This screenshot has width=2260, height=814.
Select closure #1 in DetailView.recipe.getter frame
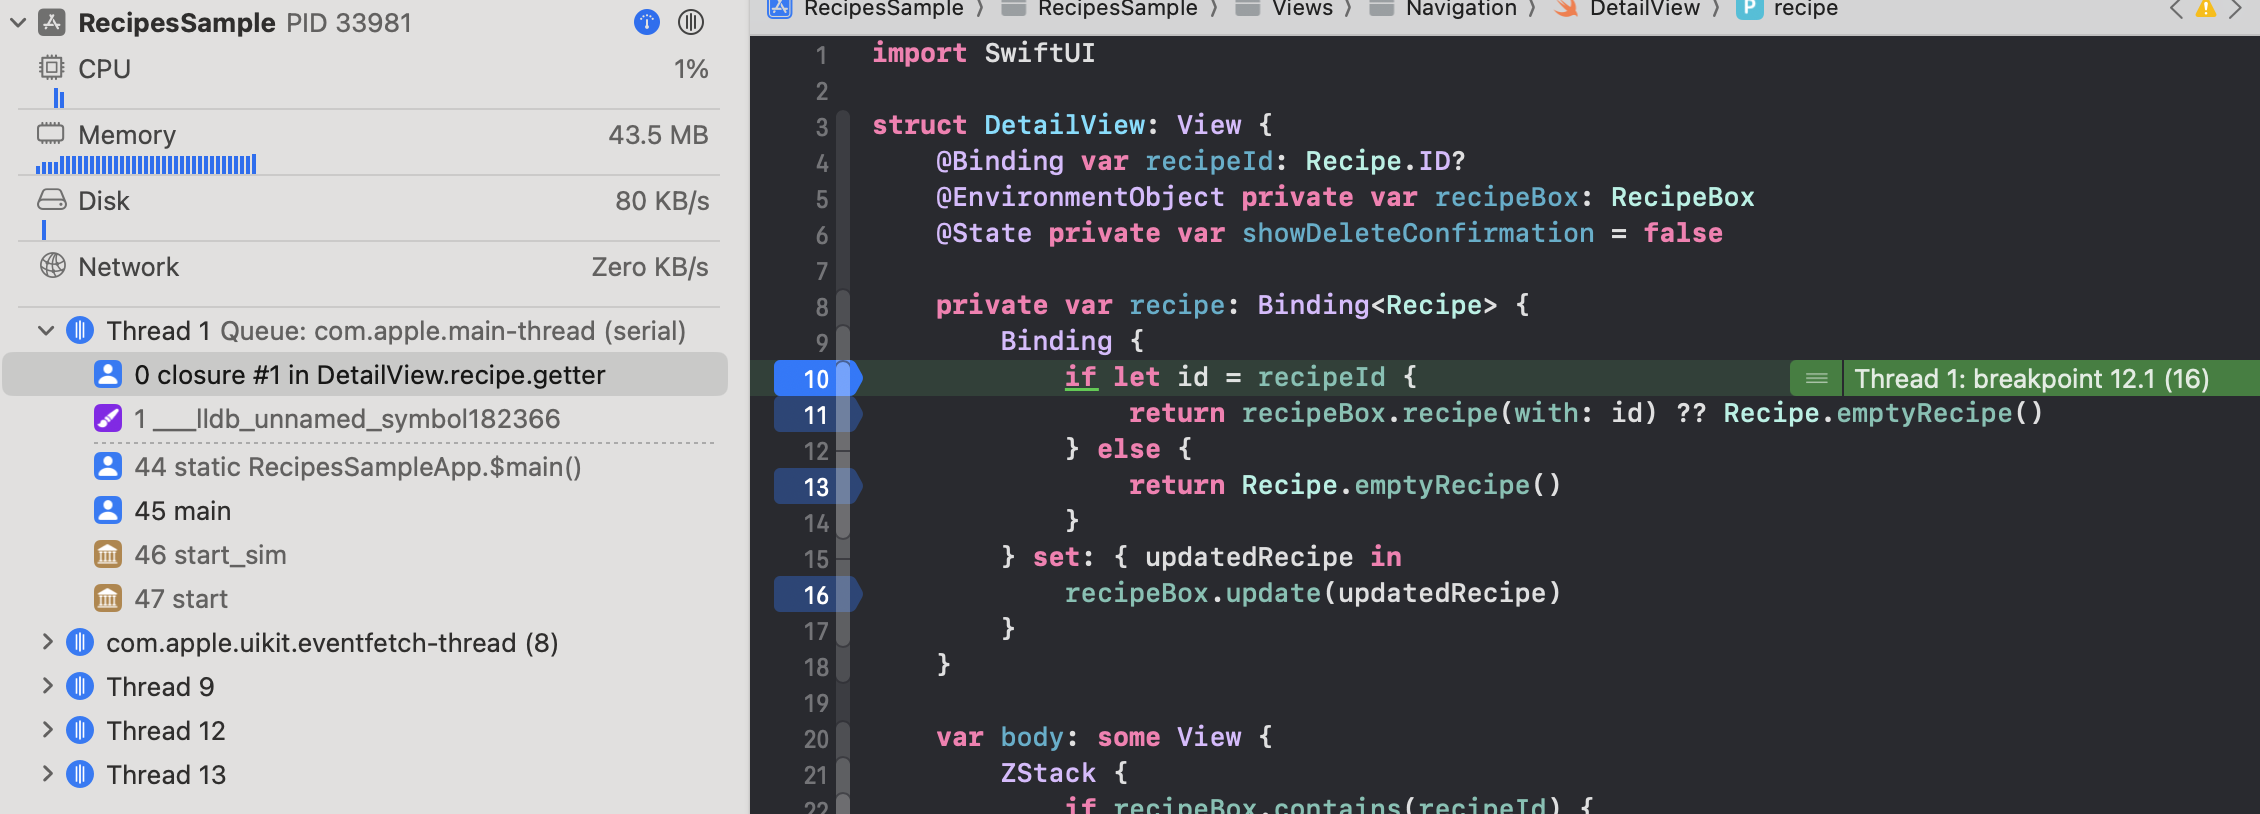[369, 375]
